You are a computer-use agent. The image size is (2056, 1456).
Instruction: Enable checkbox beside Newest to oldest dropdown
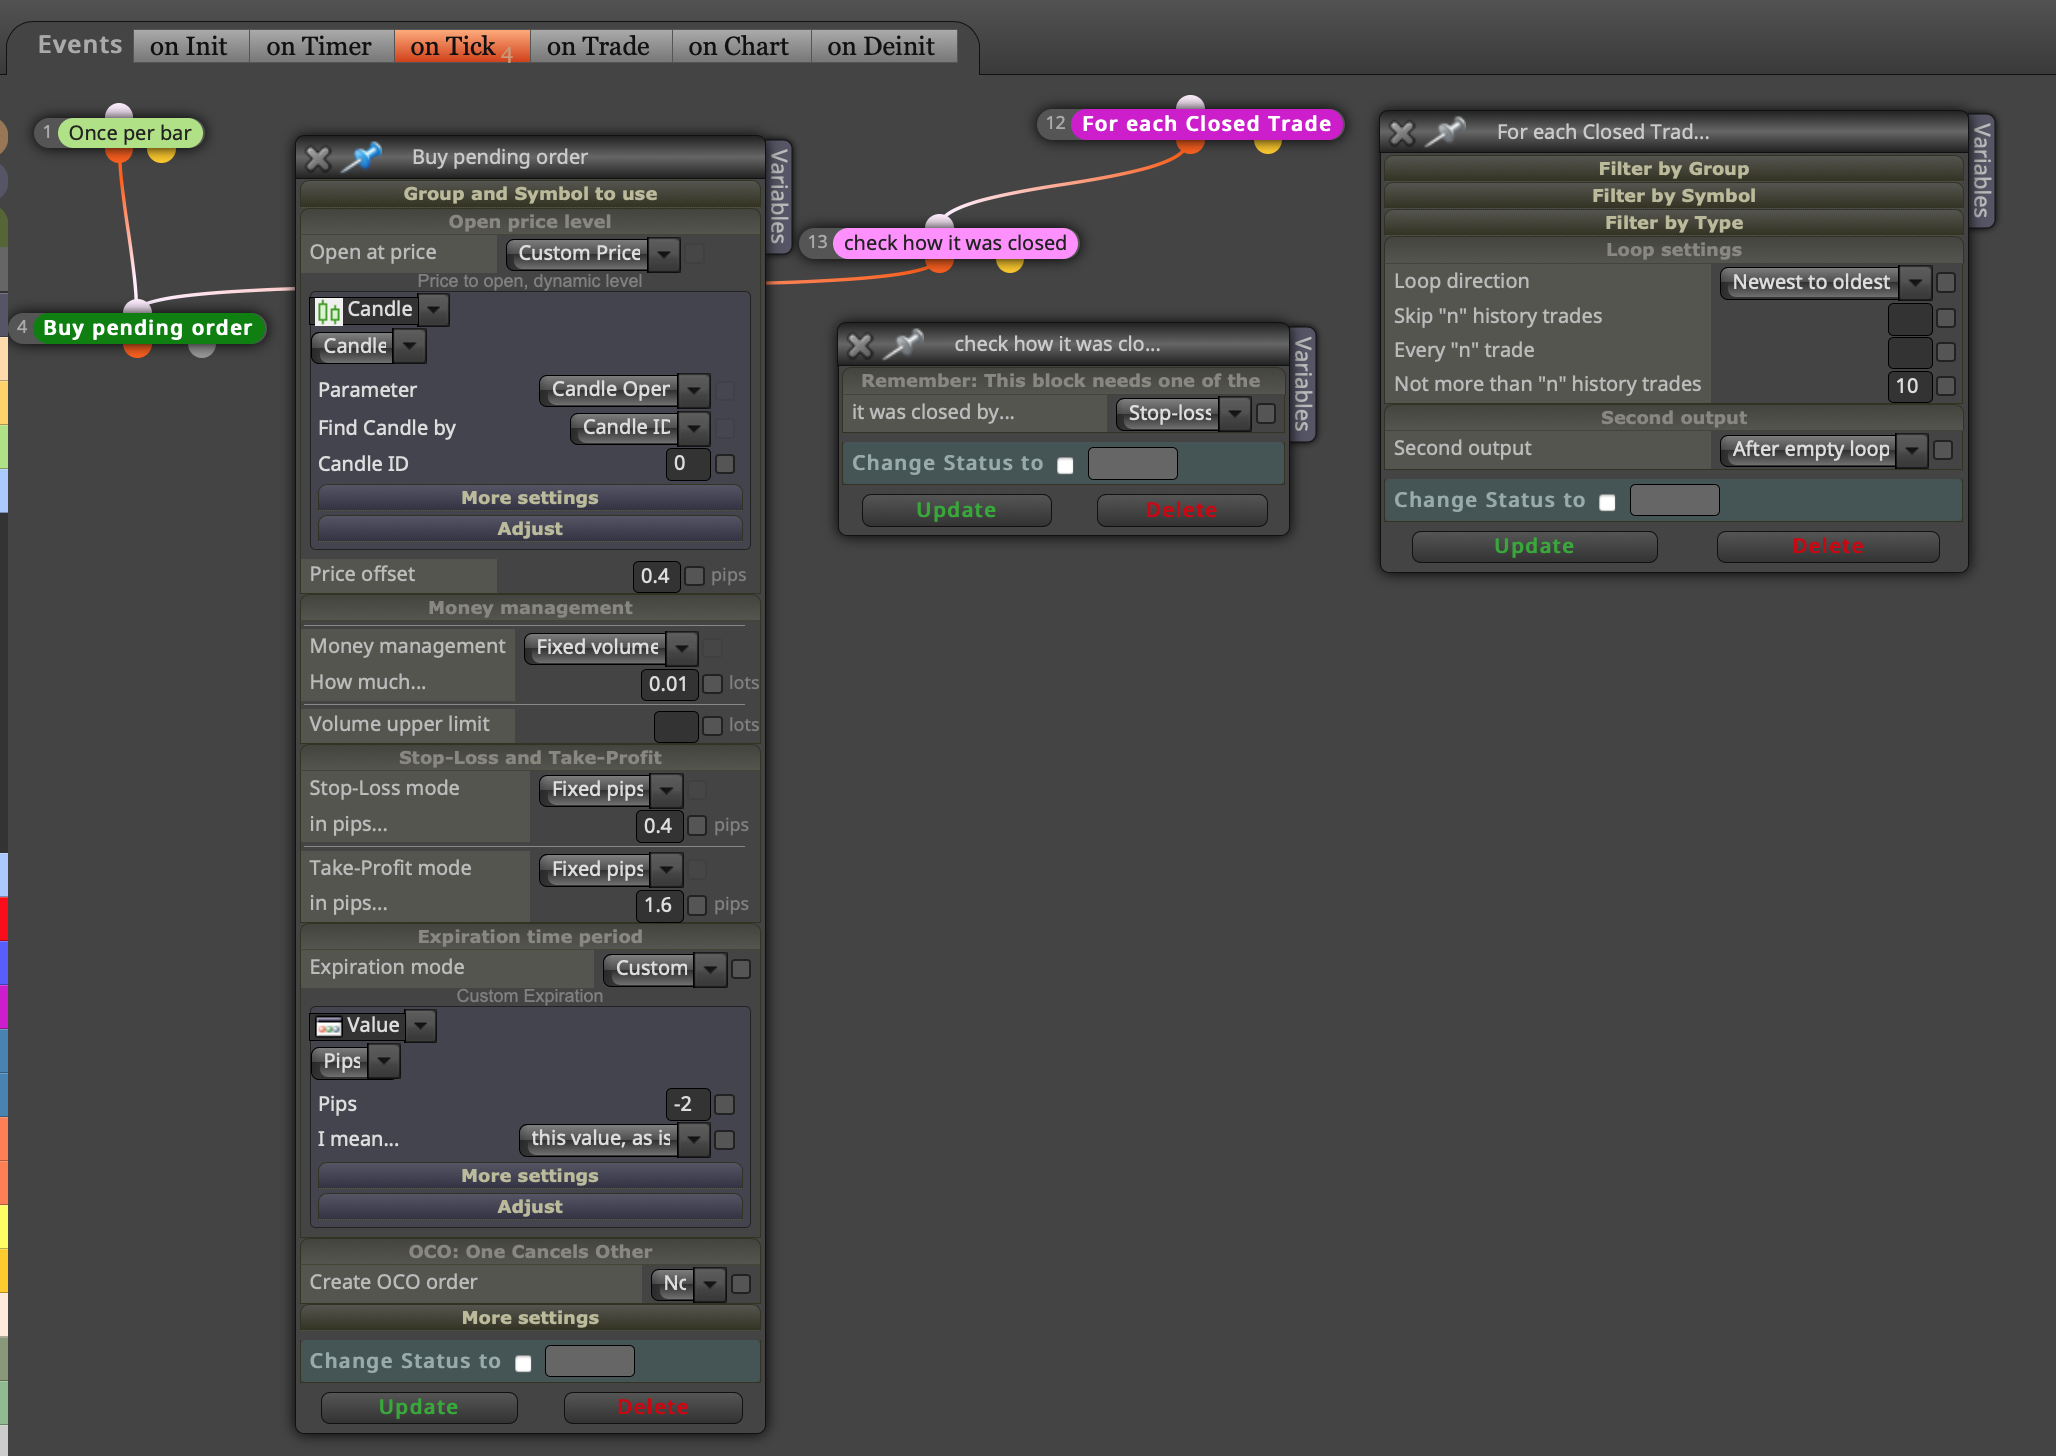(1946, 283)
